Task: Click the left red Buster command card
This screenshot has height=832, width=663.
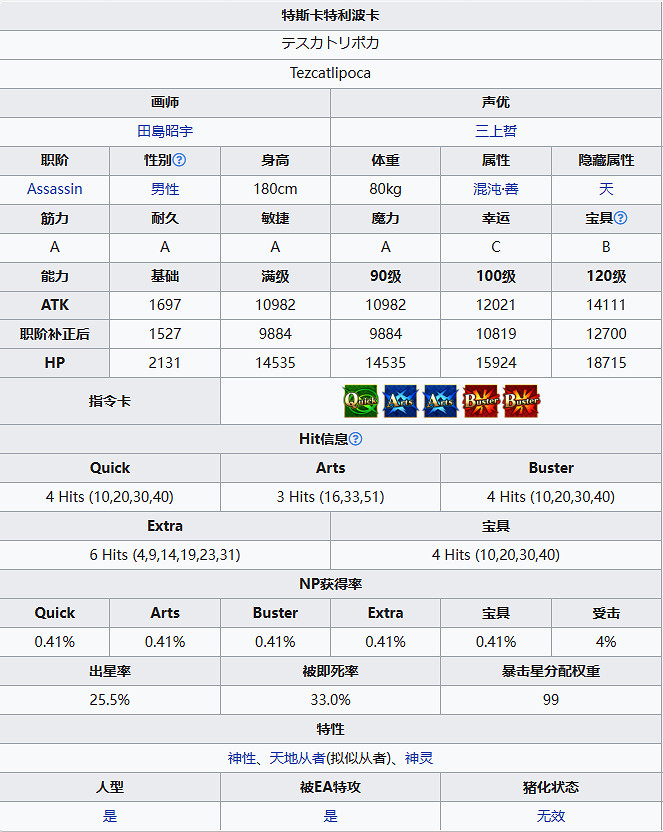Action: pos(481,401)
